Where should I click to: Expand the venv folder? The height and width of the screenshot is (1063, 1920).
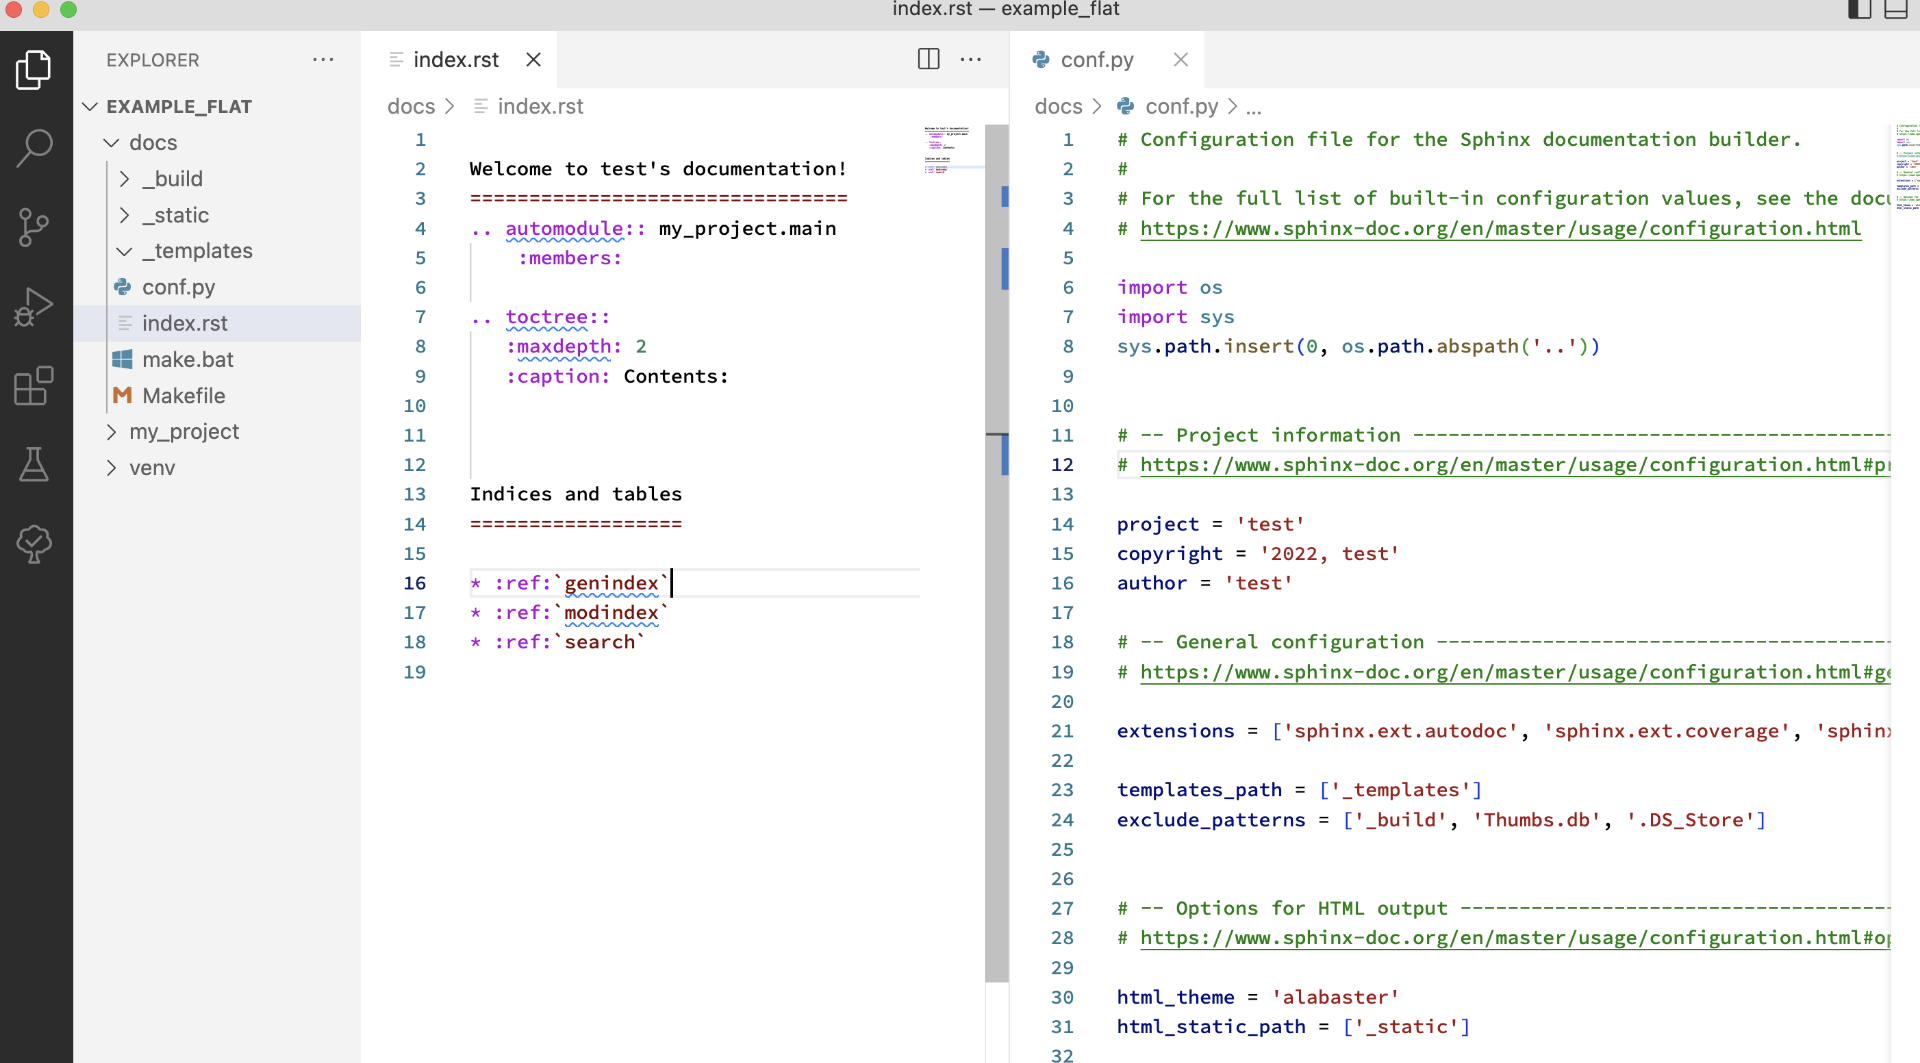pyautogui.click(x=112, y=468)
